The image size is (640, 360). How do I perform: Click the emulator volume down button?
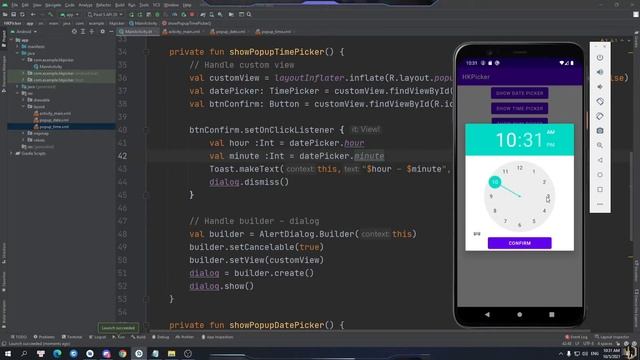pos(600,87)
